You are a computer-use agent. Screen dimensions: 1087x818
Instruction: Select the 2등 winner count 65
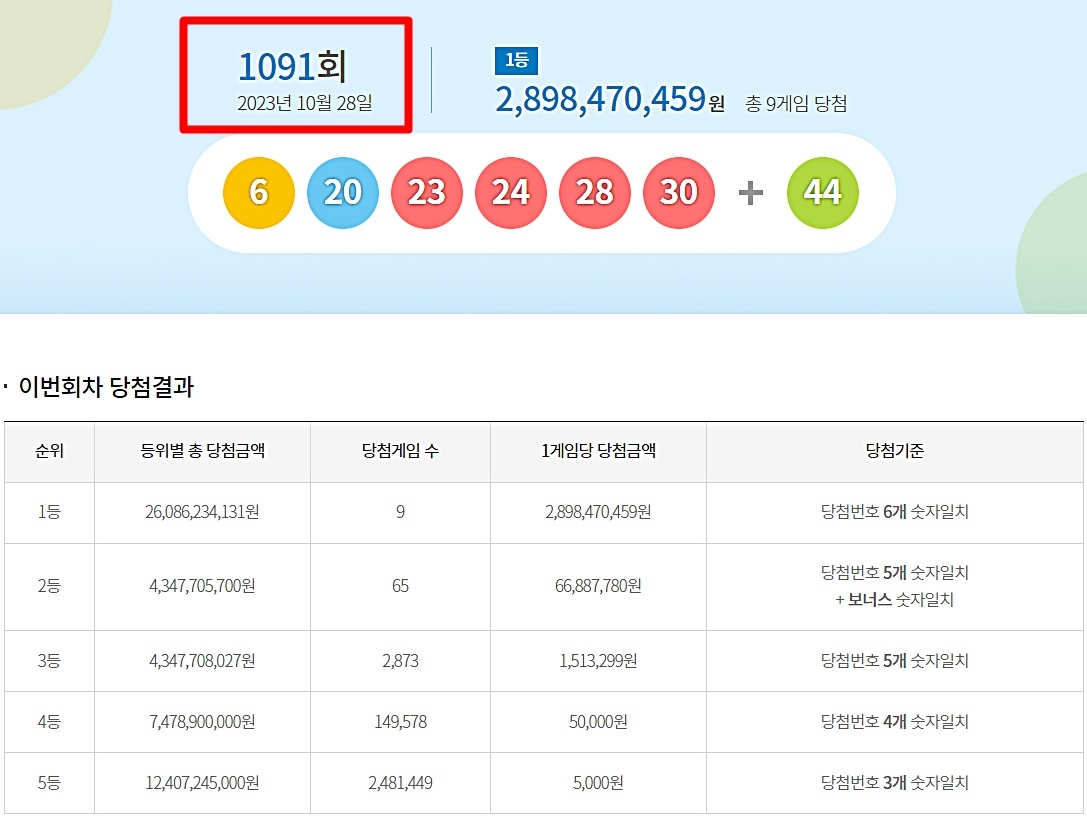pos(401,586)
